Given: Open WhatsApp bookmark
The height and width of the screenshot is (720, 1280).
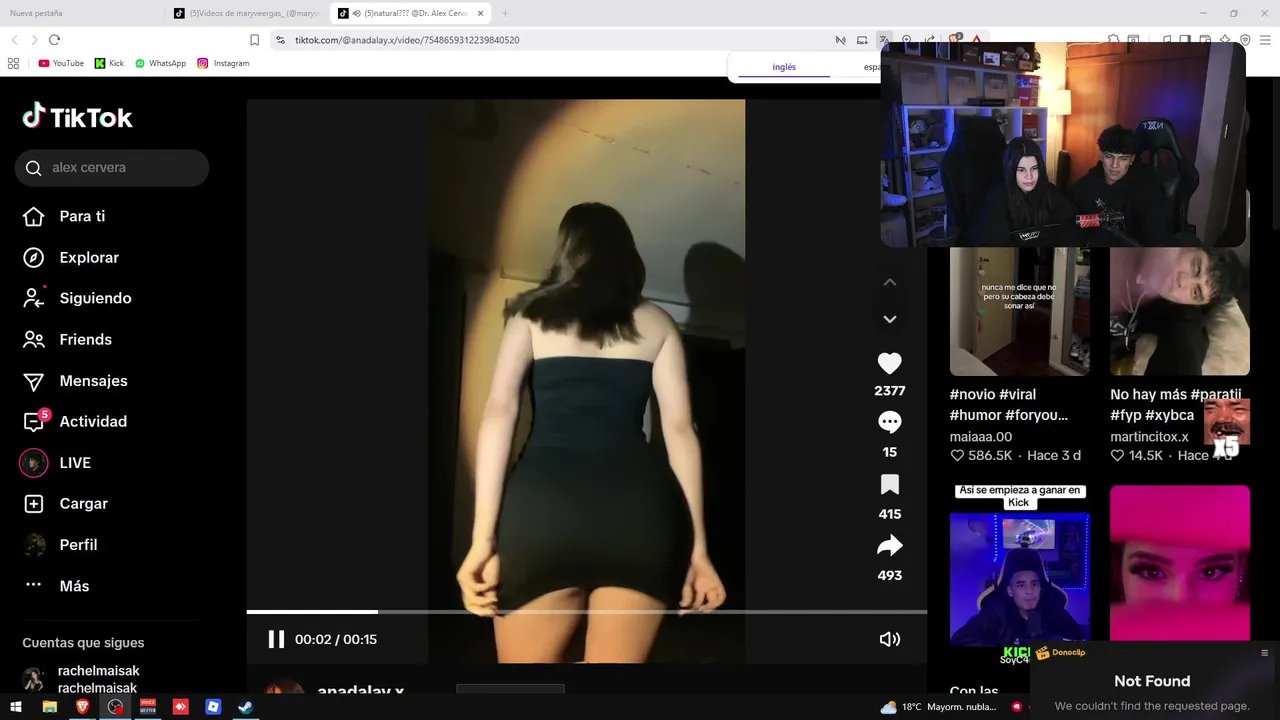Looking at the screenshot, I should [x=161, y=63].
